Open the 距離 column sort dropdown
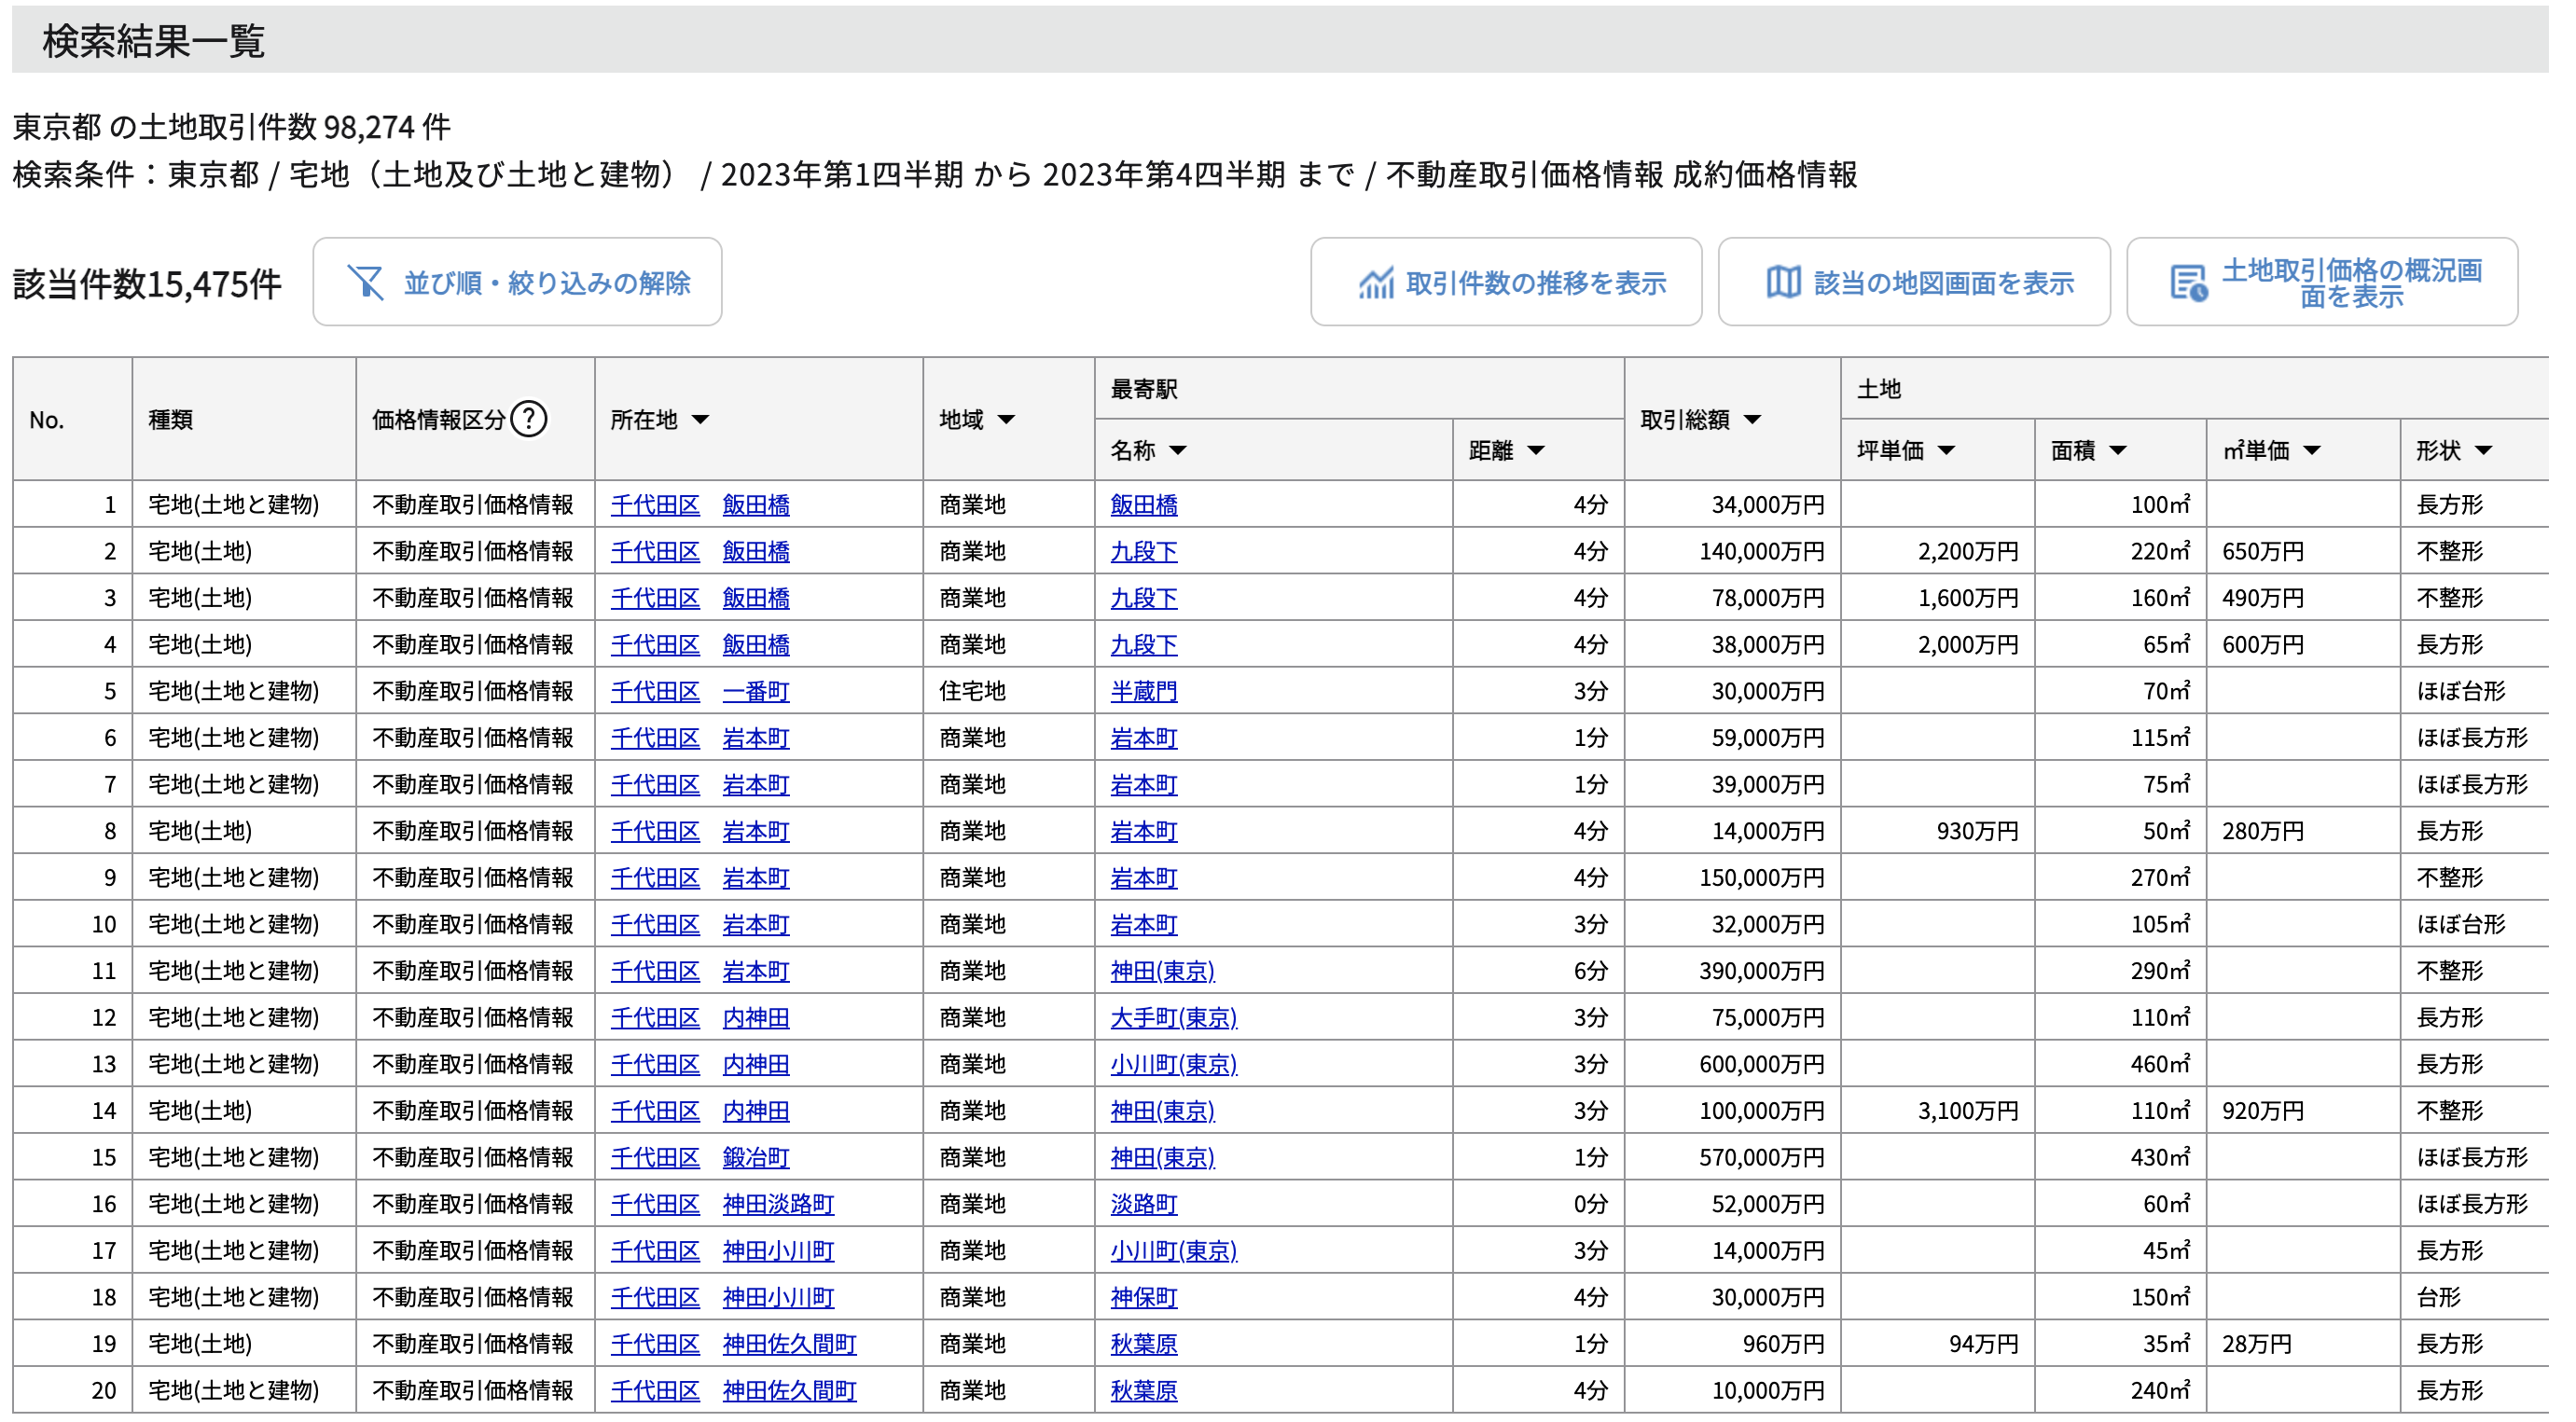 (1537, 451)
